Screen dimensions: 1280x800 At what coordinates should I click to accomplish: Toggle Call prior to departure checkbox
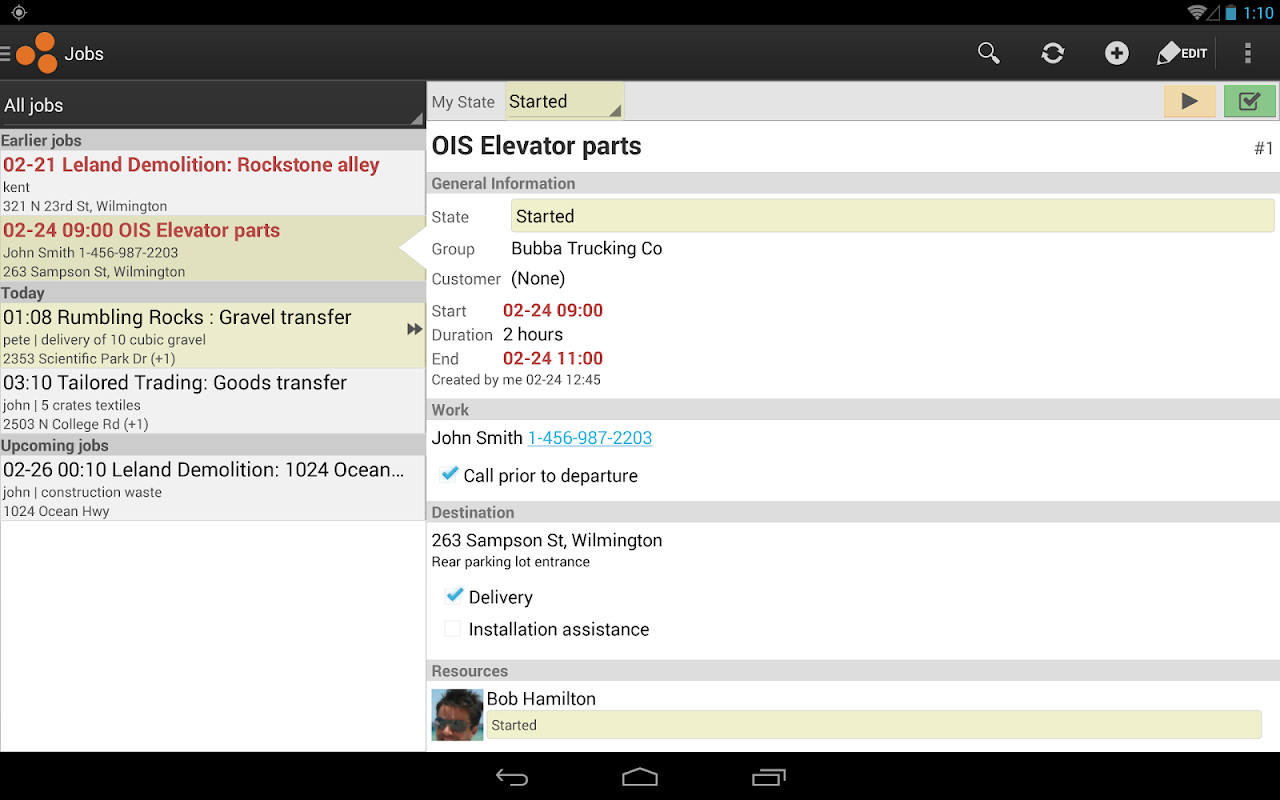450,474
